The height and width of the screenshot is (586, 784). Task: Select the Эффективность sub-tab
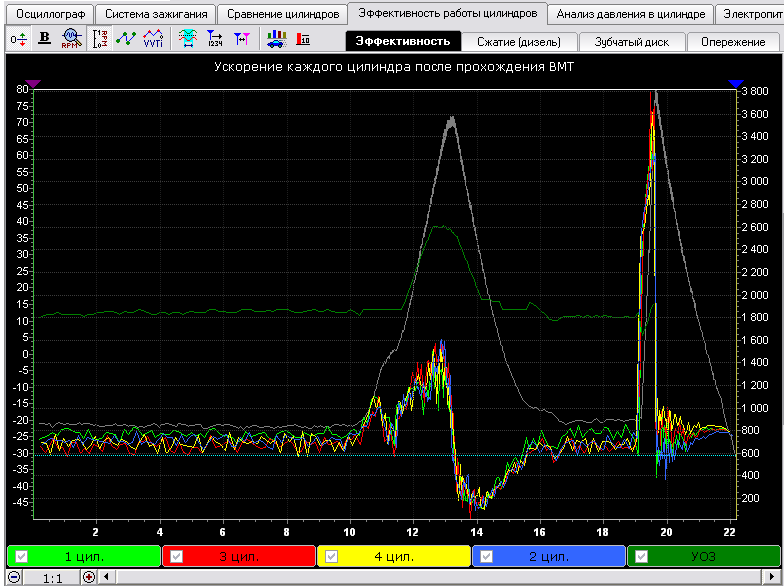pyautogui.click(x=402, y=42)
